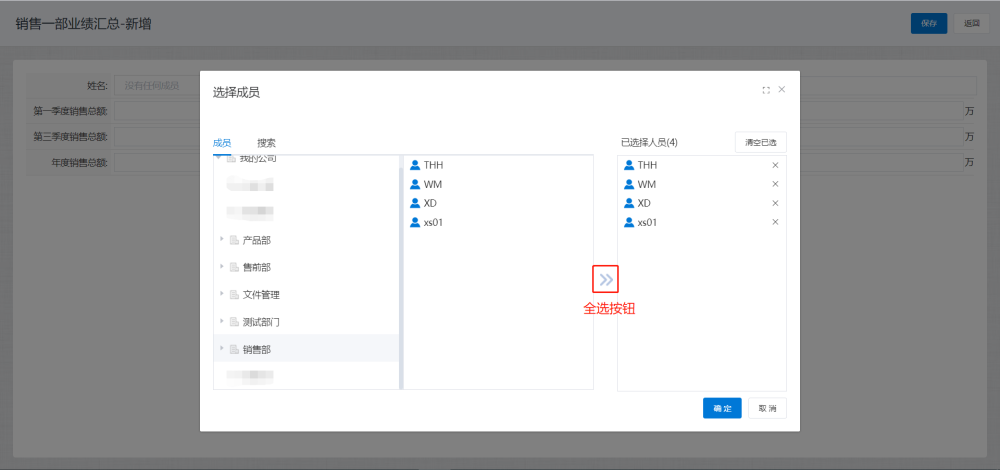Expand the 产品部 department node

tap(221, 240)
